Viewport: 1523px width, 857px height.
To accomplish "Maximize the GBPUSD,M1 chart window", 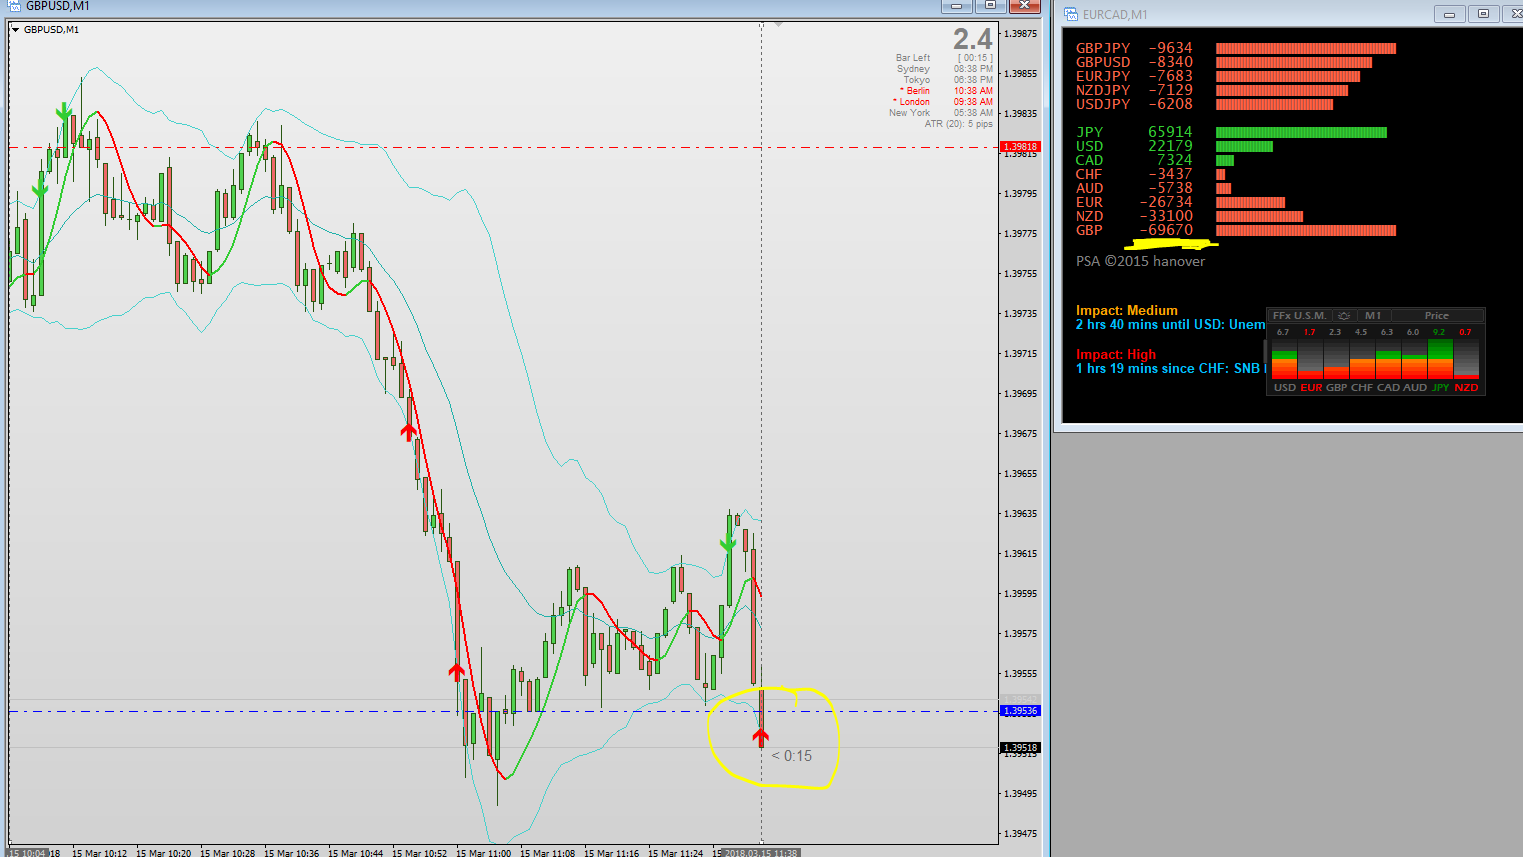I will (990, 6).
